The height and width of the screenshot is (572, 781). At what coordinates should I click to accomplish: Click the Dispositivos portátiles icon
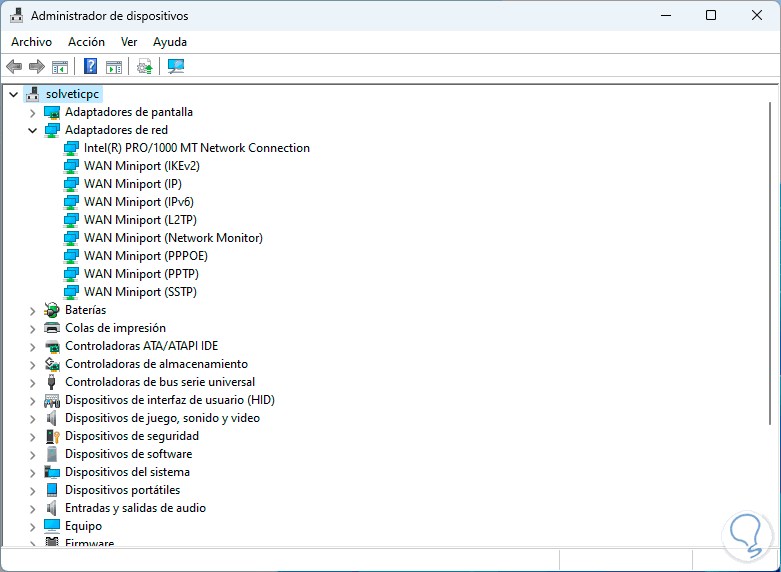coord(52,490)
